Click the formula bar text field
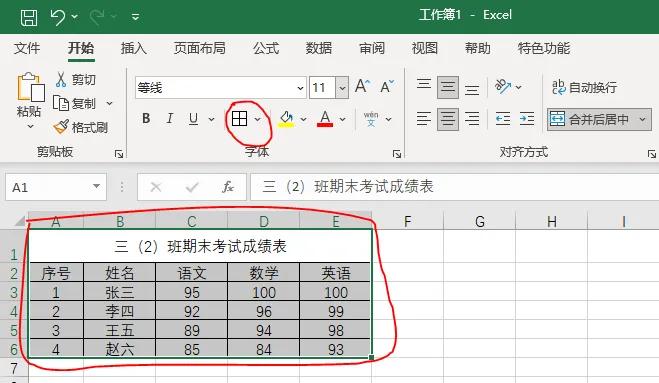 (x=455, y=187)
